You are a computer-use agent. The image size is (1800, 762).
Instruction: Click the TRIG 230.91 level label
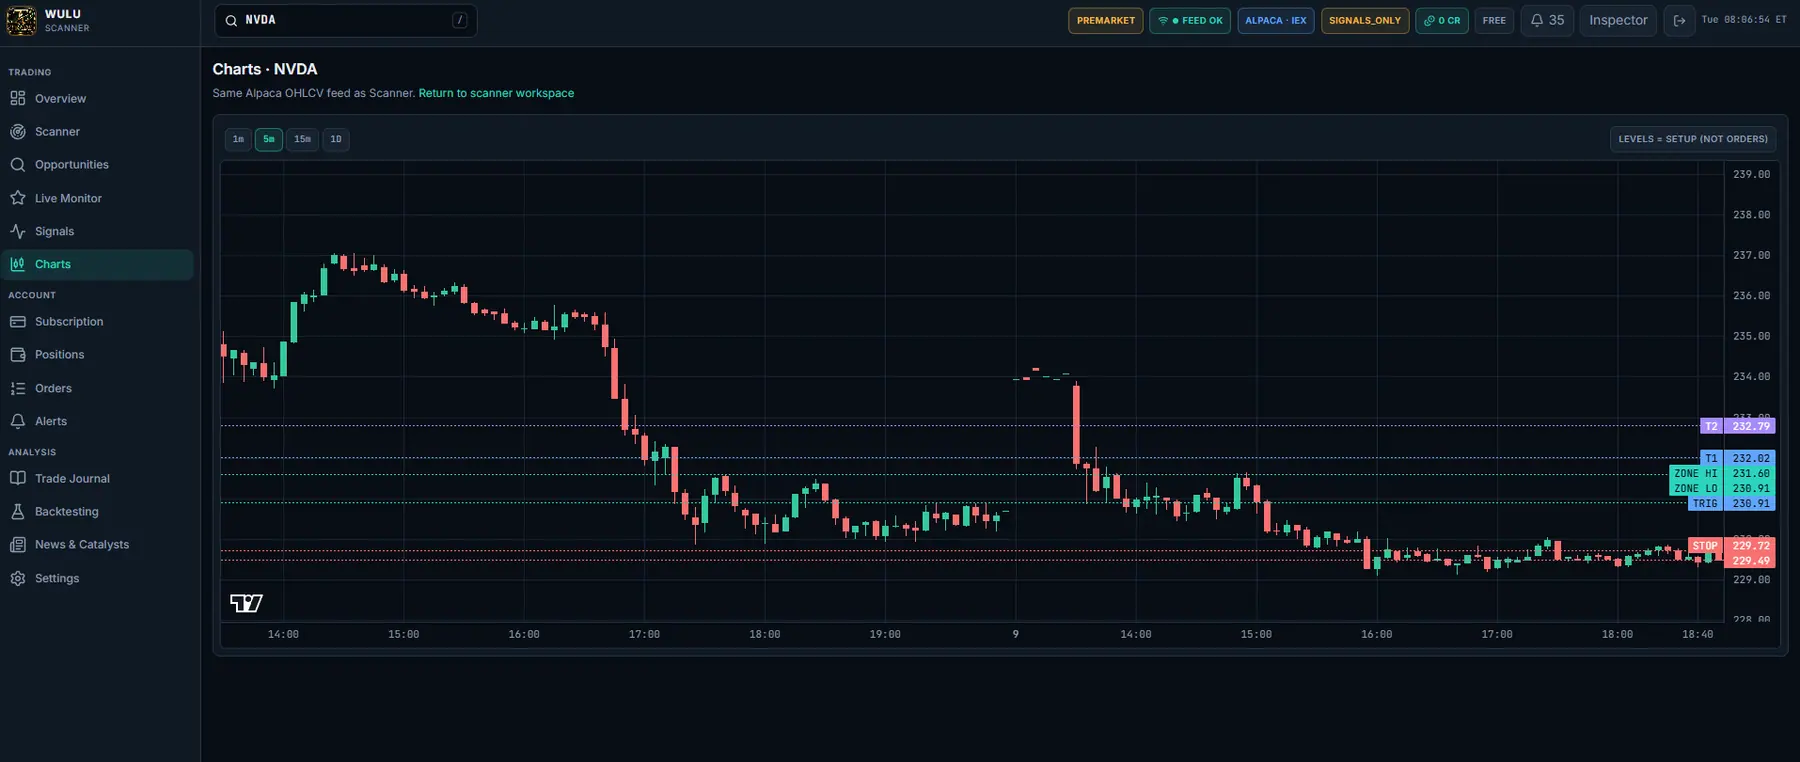pos(1731,503)
